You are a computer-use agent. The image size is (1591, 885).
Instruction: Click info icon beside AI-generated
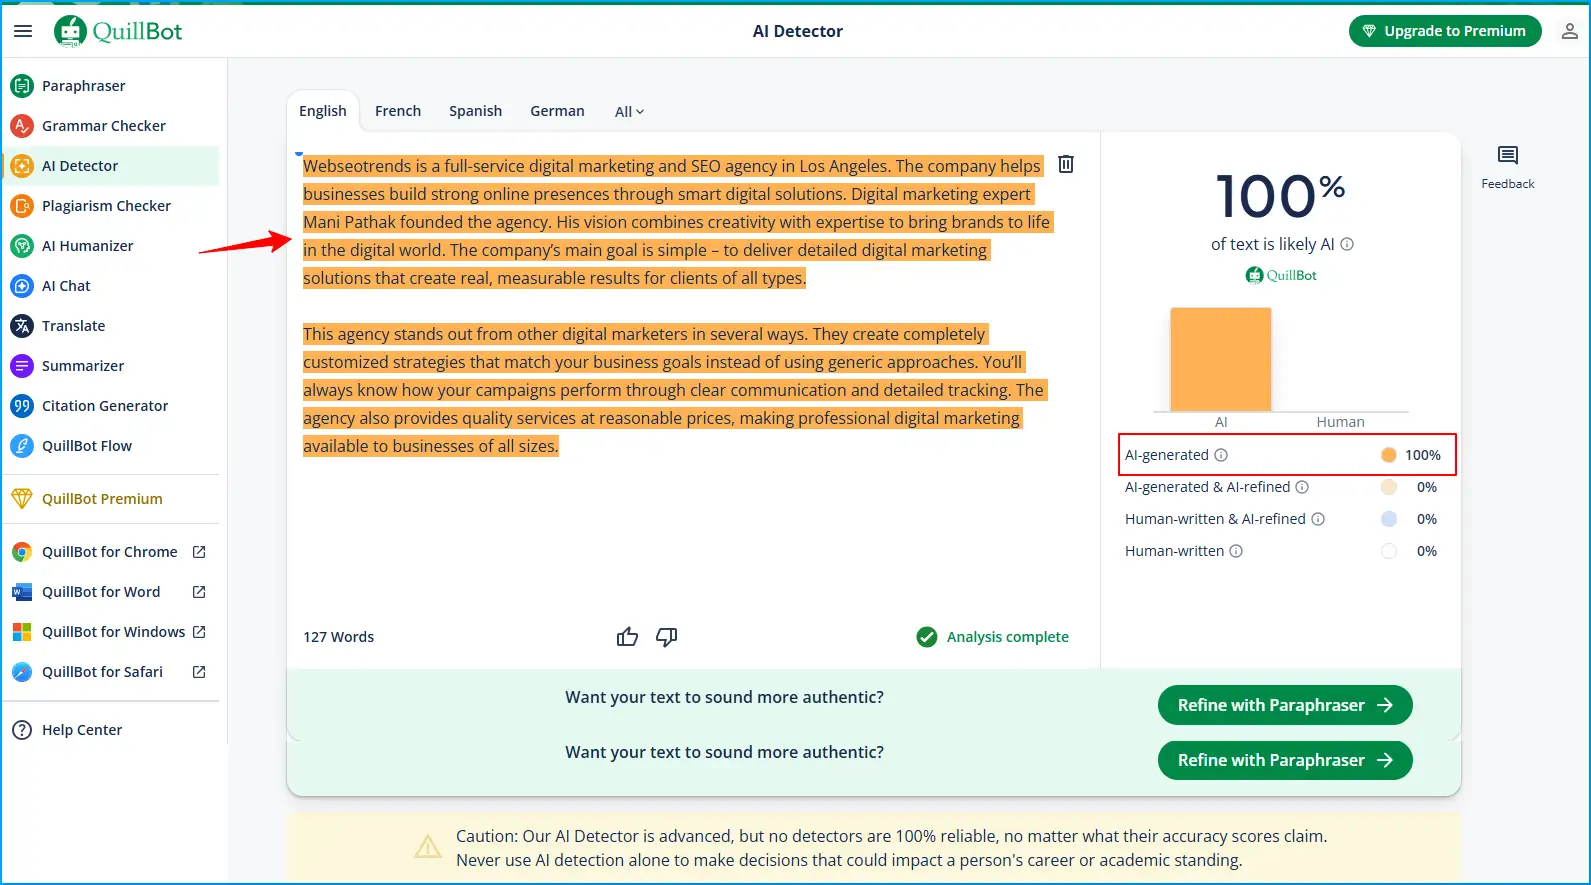pos(1221,455)
